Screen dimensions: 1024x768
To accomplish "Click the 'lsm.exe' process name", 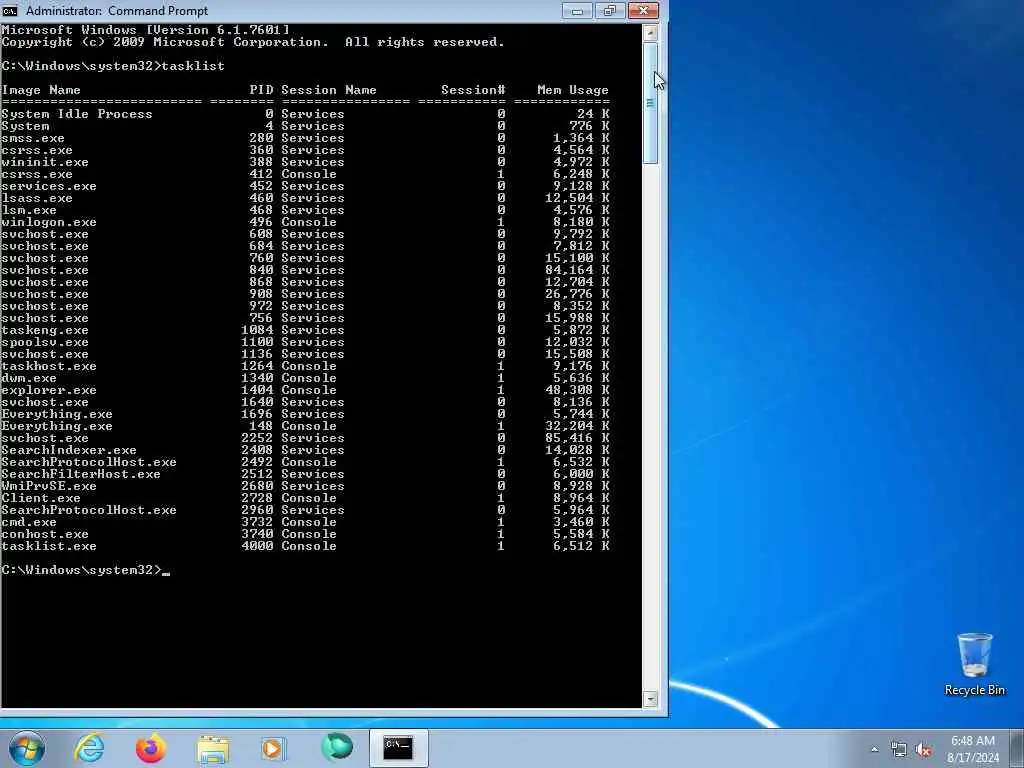I will coord(29,210).
